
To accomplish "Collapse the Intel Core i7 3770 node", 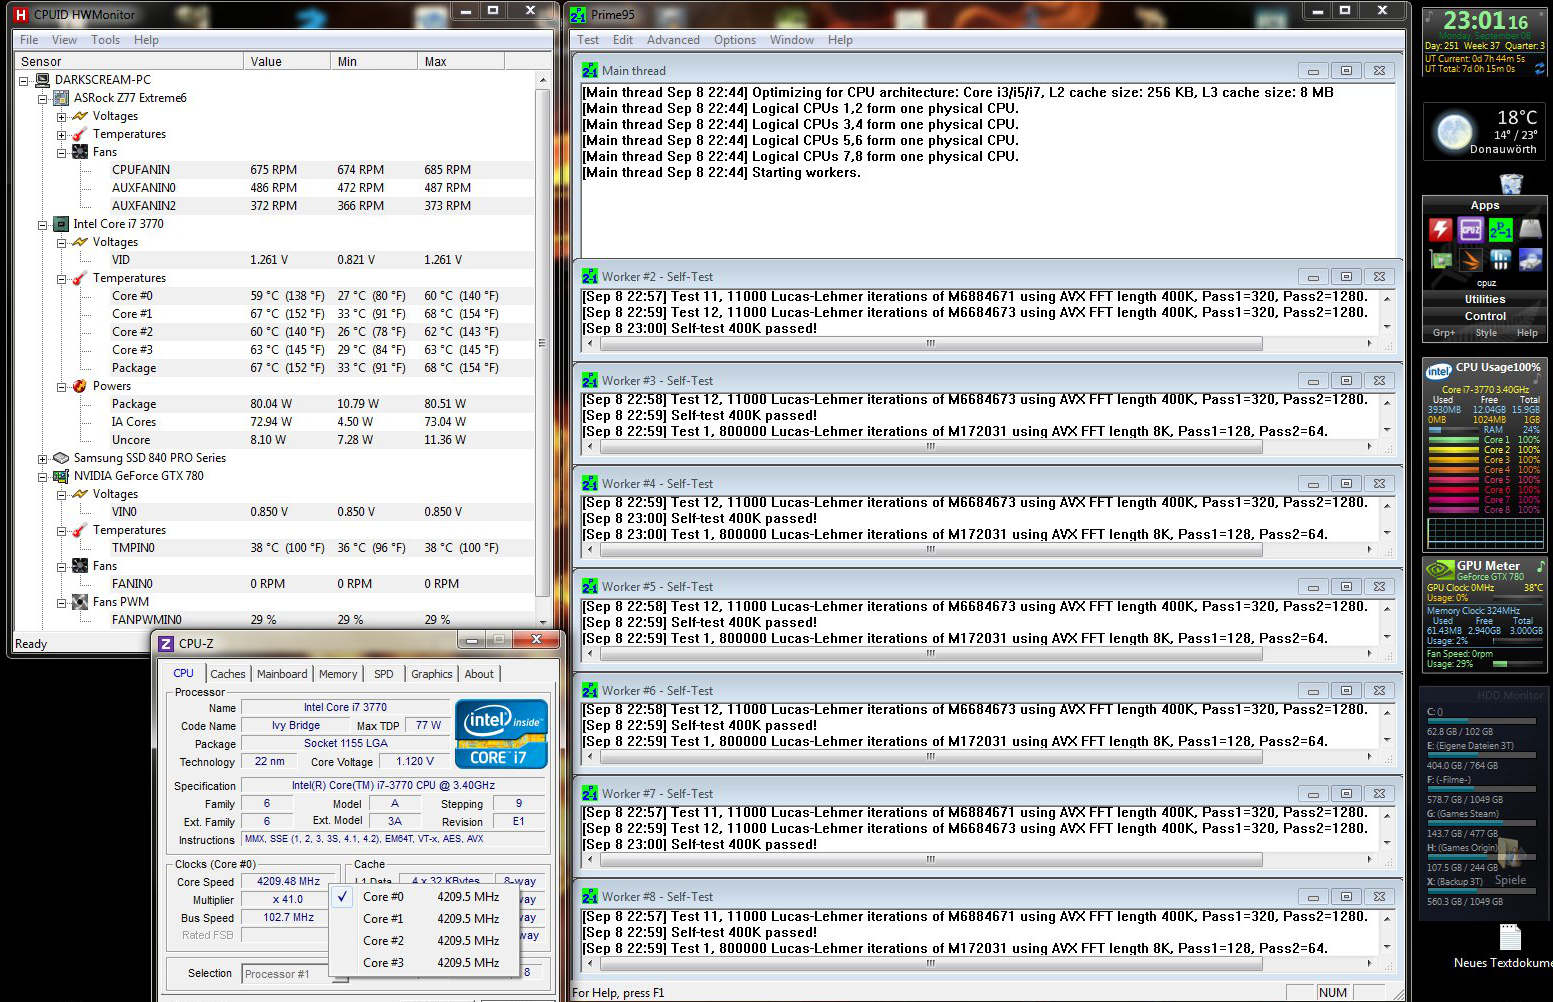I will pos(43,224).
